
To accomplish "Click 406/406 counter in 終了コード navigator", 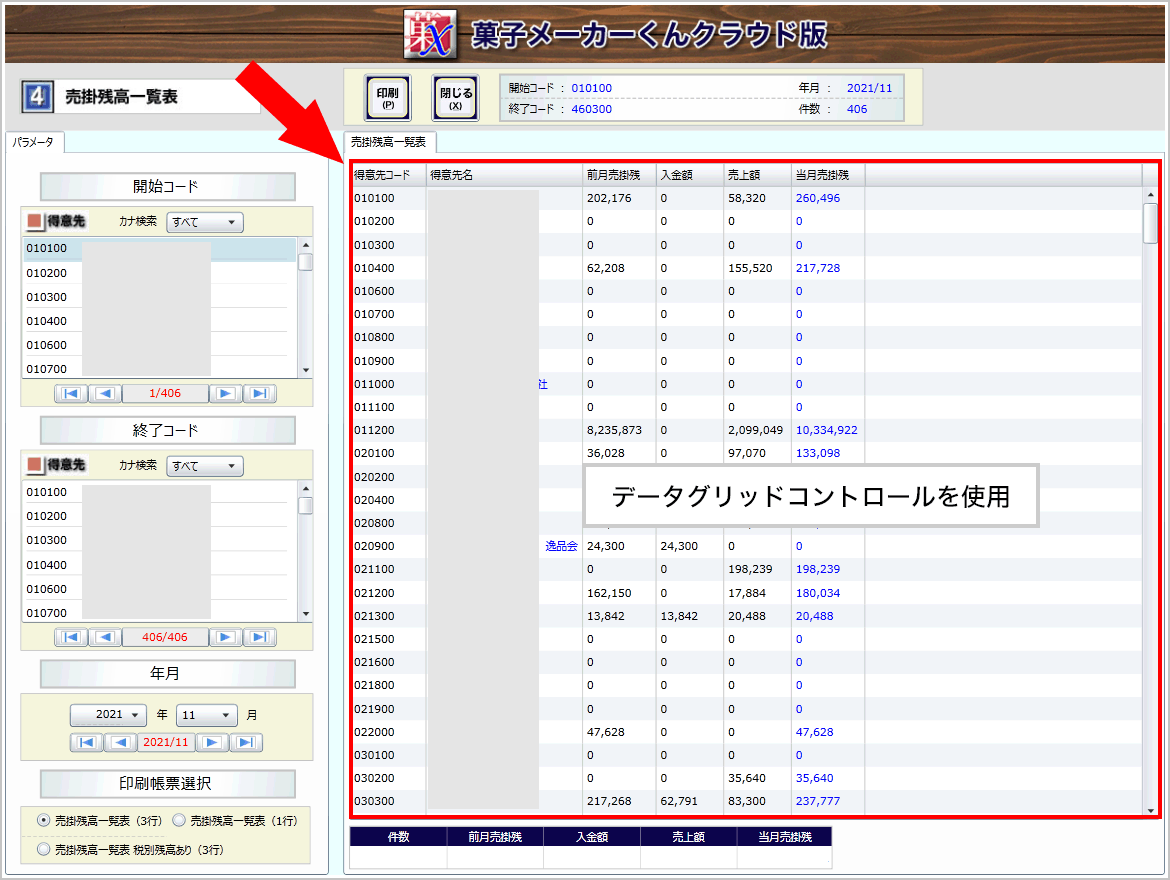I will pos(165,637).
